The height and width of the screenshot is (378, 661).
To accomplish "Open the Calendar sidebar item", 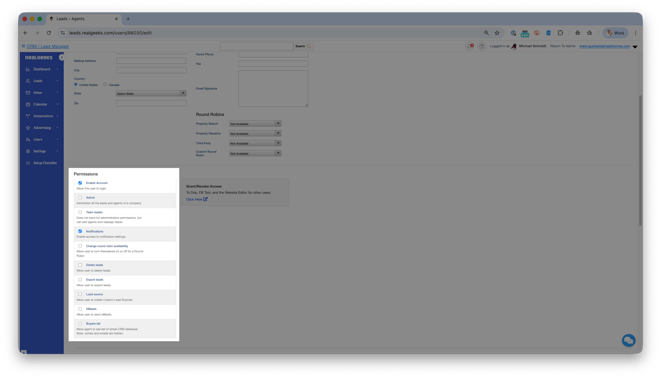I will [x=40, y=105].
